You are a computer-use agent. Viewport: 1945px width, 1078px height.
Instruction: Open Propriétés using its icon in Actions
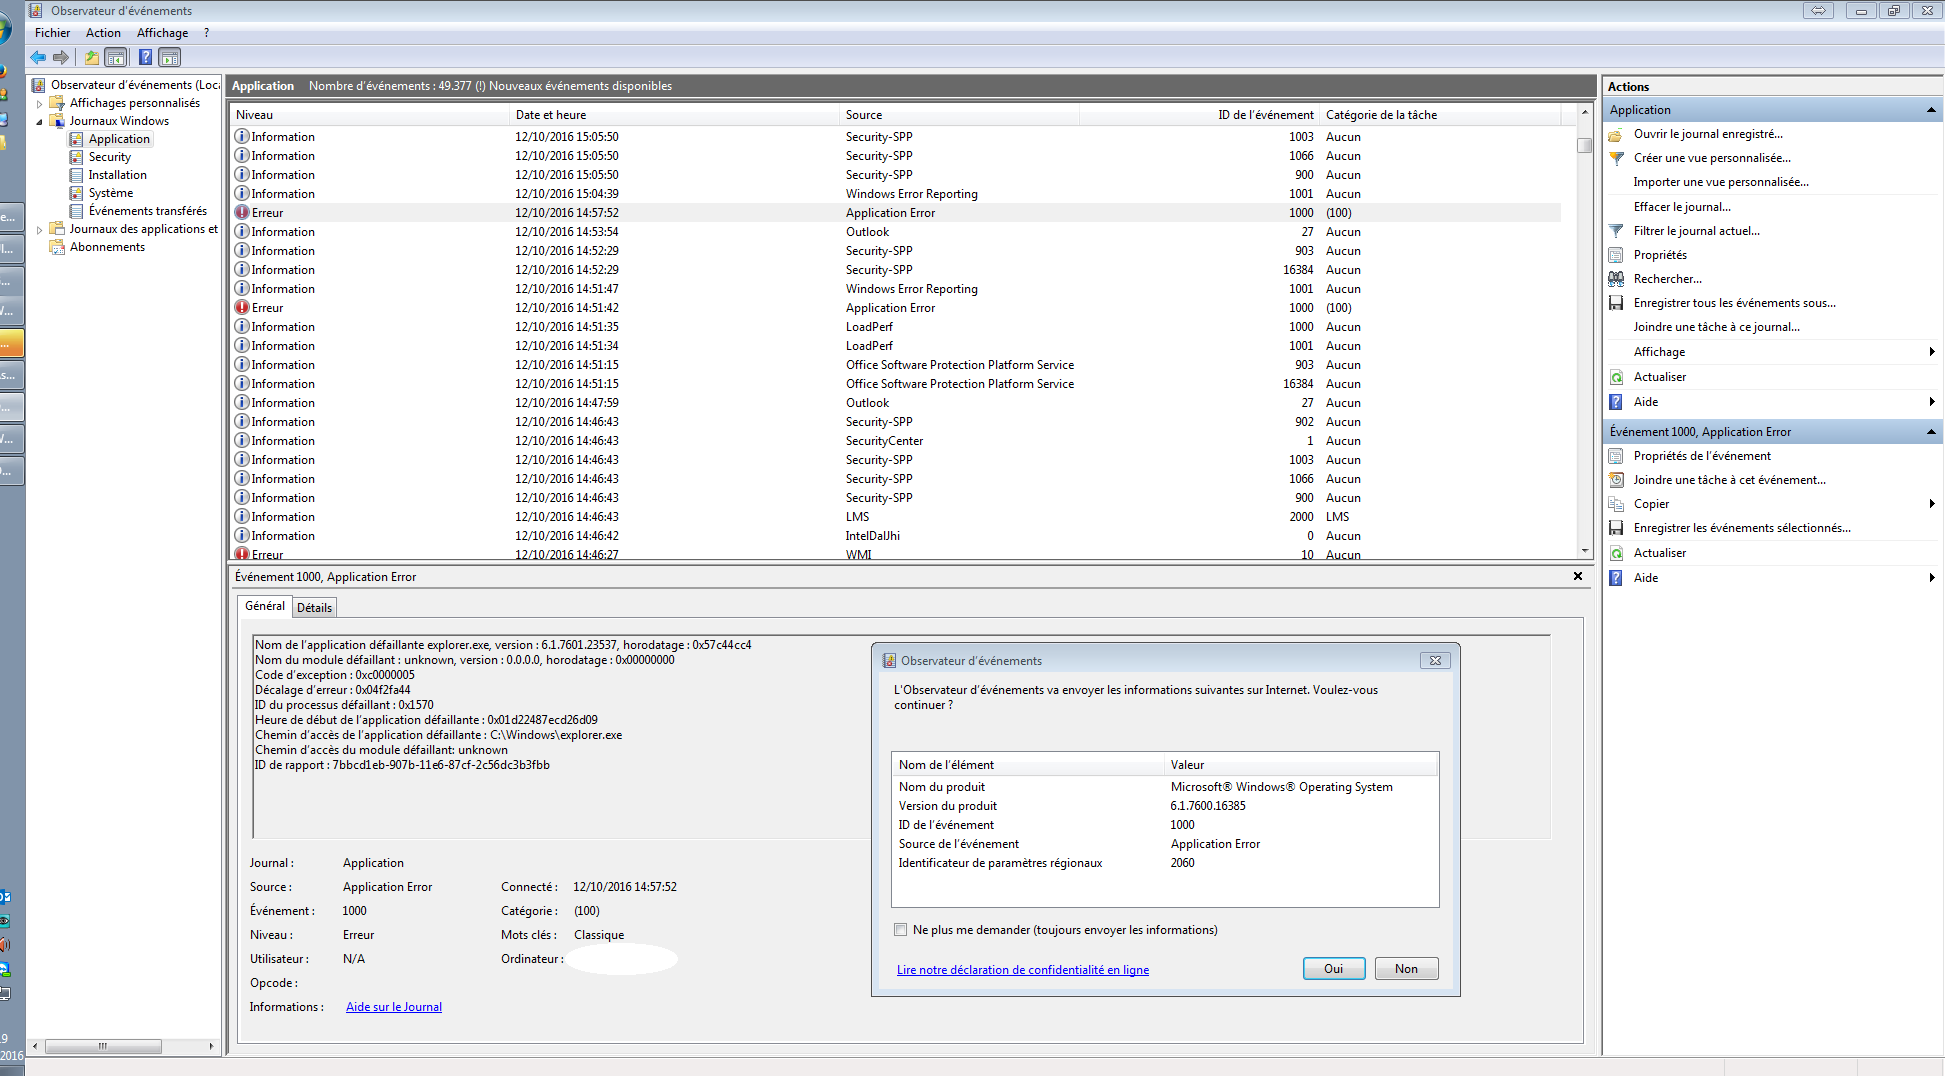1616,254
